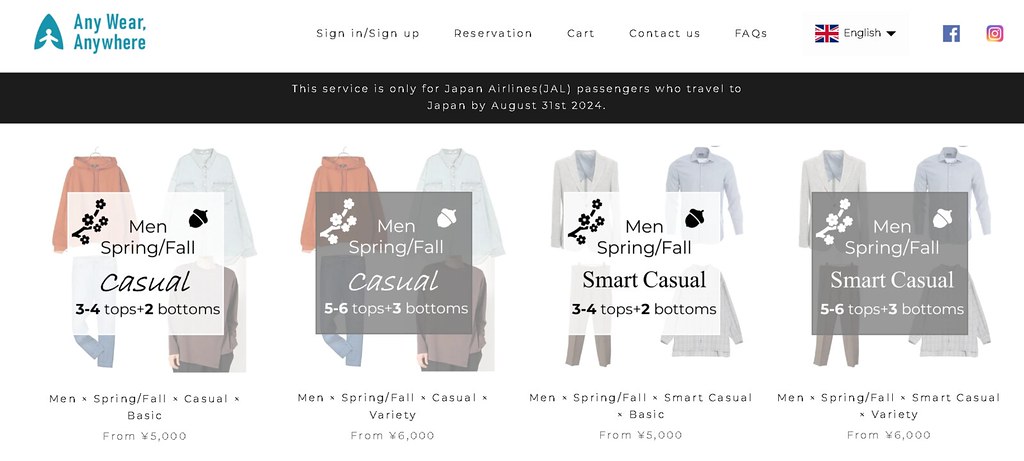The height and width of the screenshot is (461, 1024).
Task: Open the Instagram profile icon
Action: pos(995,33)
